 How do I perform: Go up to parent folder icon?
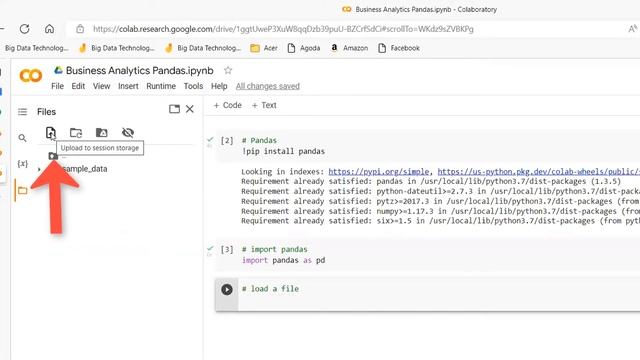(x=53, y=156)
